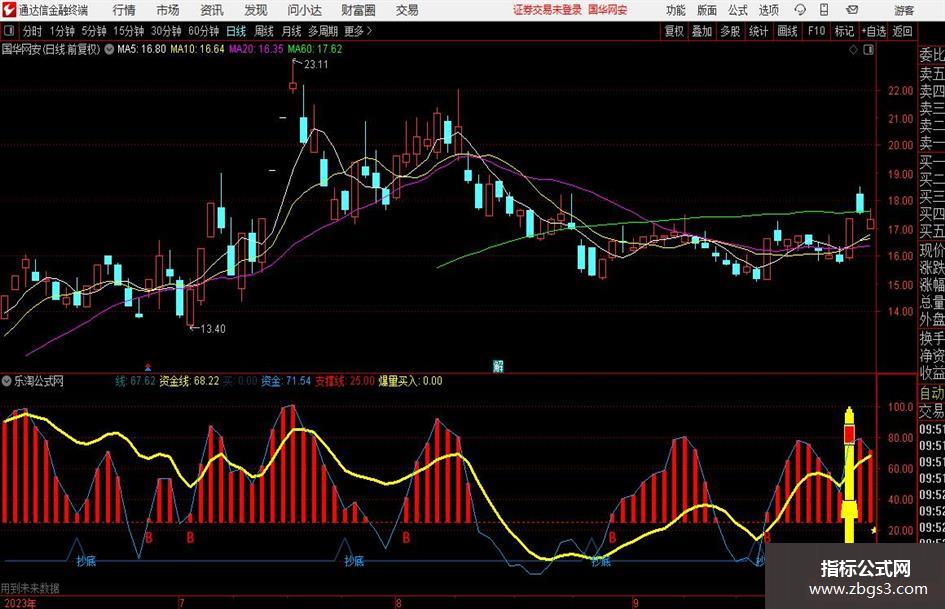Click the 统计 statistics toolbar button
945x609 pixels.
click(x=759, y=31)
